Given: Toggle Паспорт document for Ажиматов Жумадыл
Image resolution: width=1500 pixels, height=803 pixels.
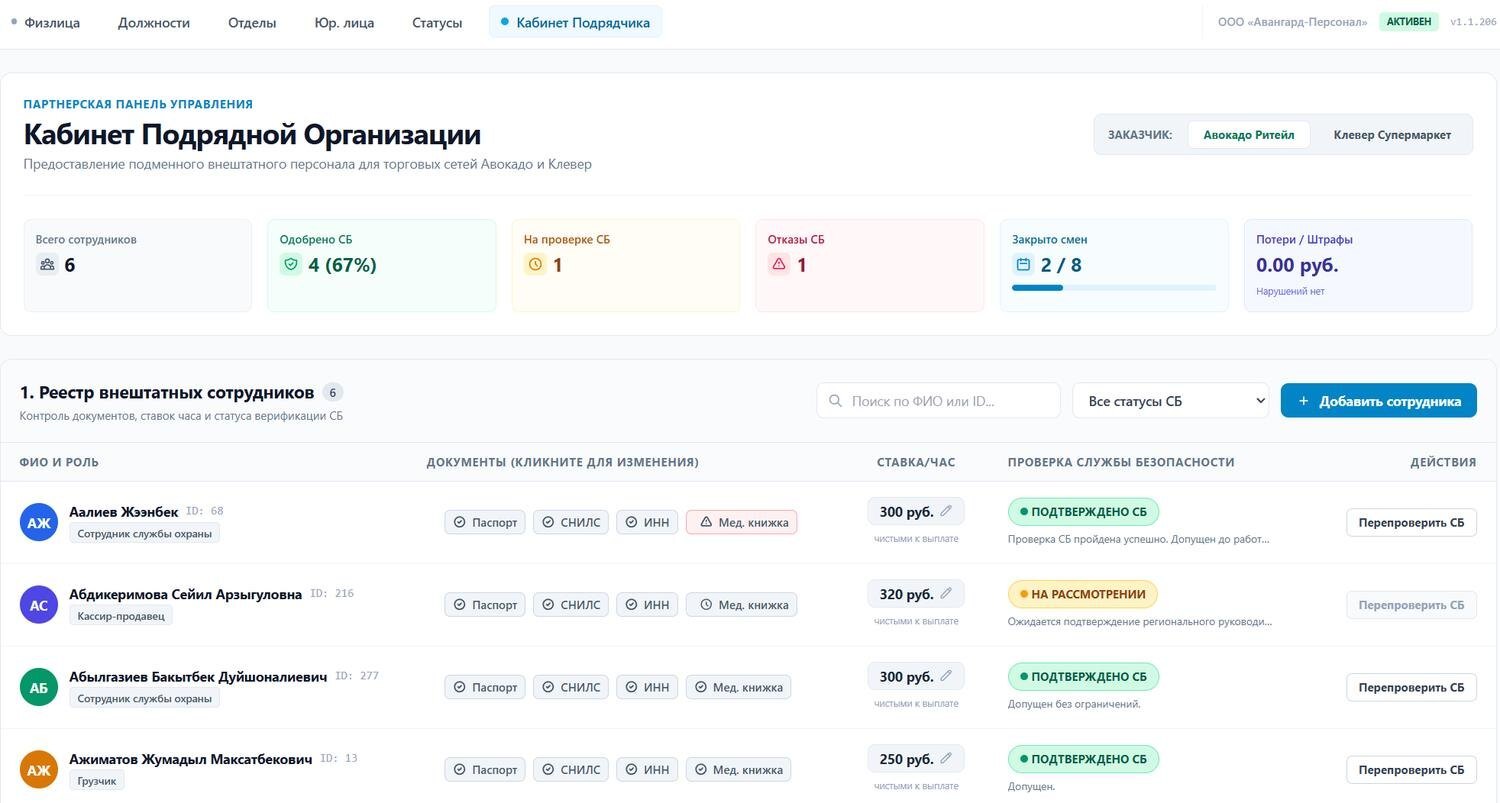Looking at the screenshot, I should (x=485, y=769).
